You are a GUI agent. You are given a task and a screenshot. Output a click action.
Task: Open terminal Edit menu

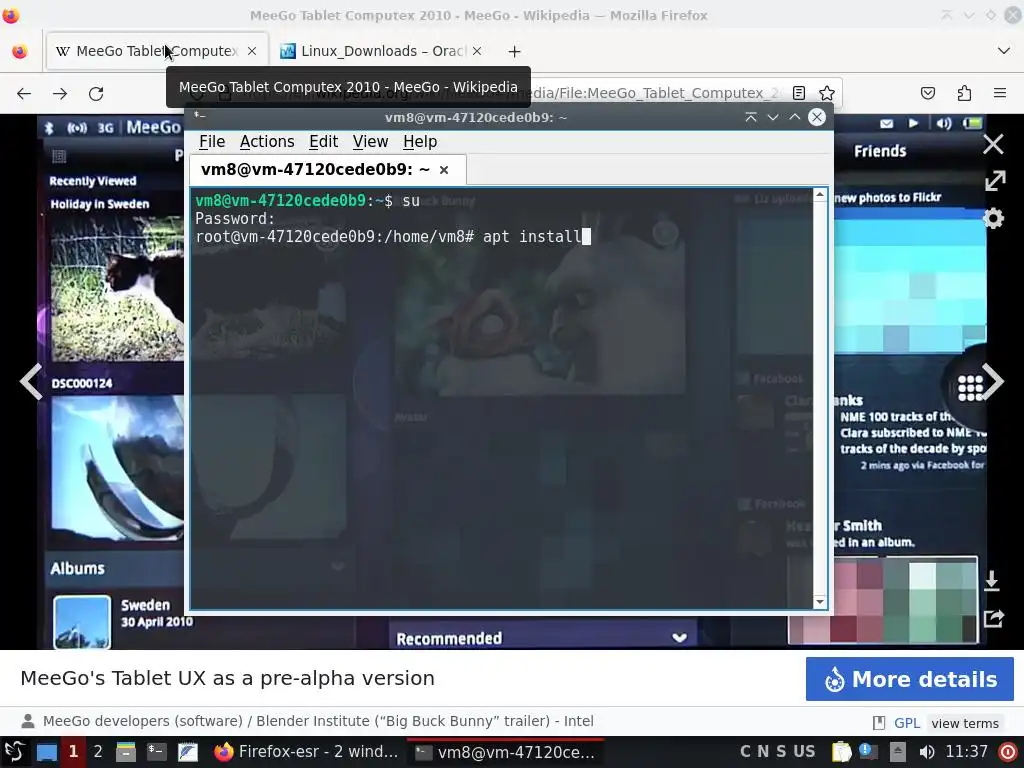[323, 142]
